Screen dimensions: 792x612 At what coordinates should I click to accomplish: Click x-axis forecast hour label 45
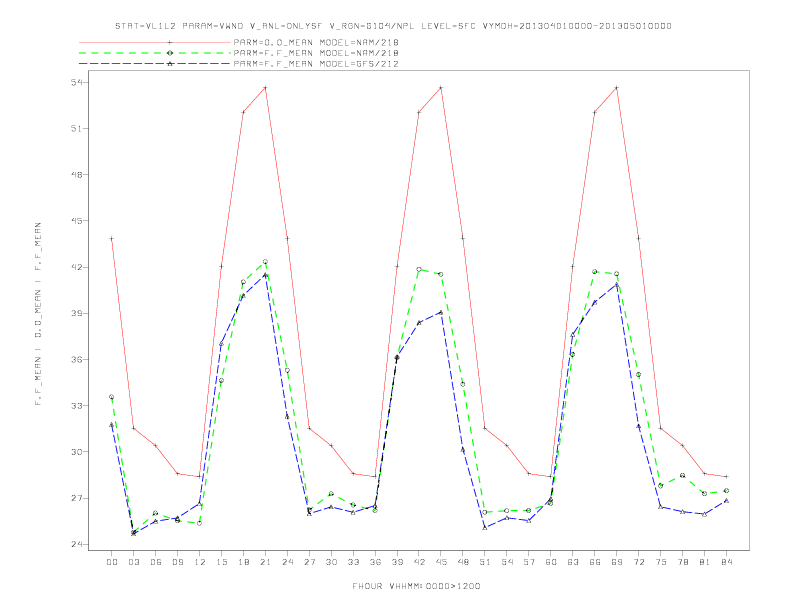(441, 562)
